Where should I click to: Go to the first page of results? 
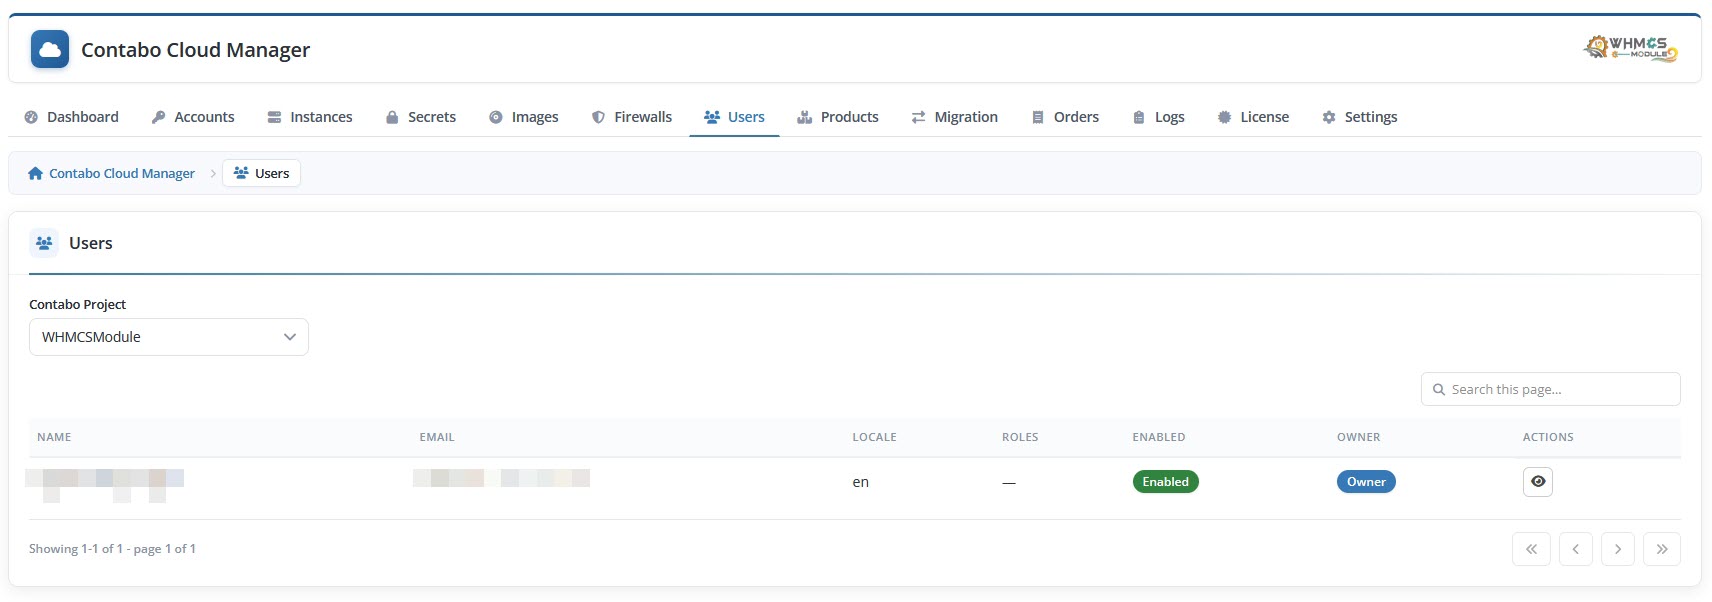(x=1532, y=549)
